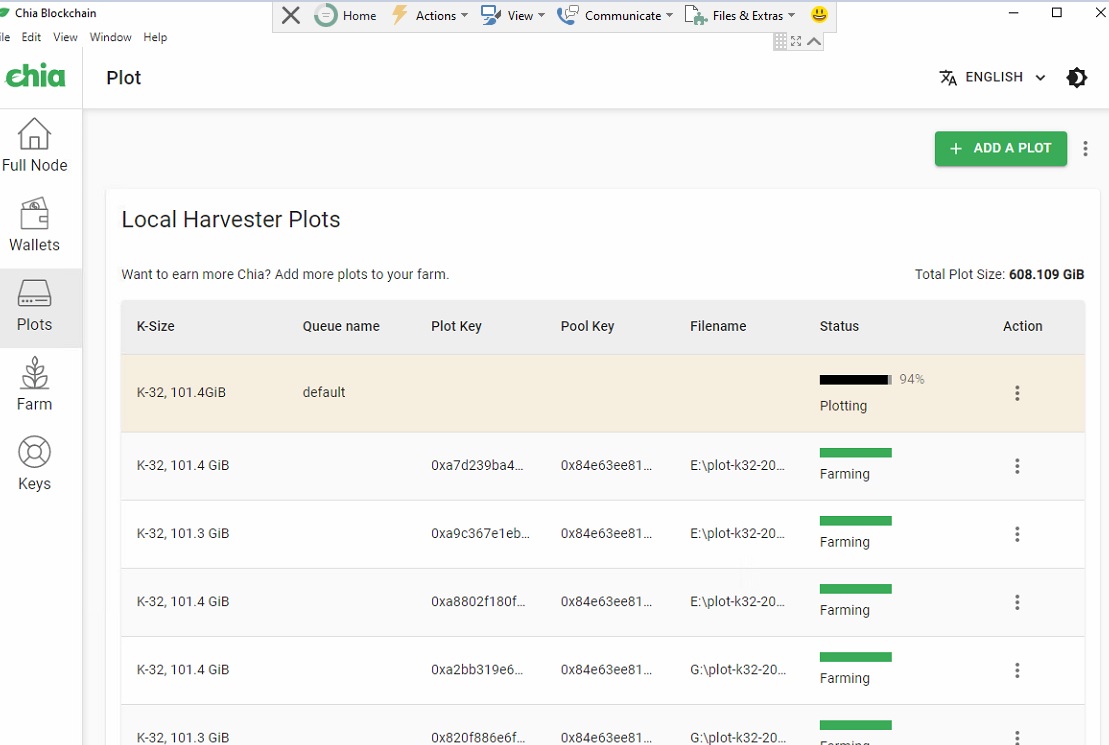This screenshot has width=1109, height=745.
Task: Click the Queue name column header
Action: coord(341,326)
